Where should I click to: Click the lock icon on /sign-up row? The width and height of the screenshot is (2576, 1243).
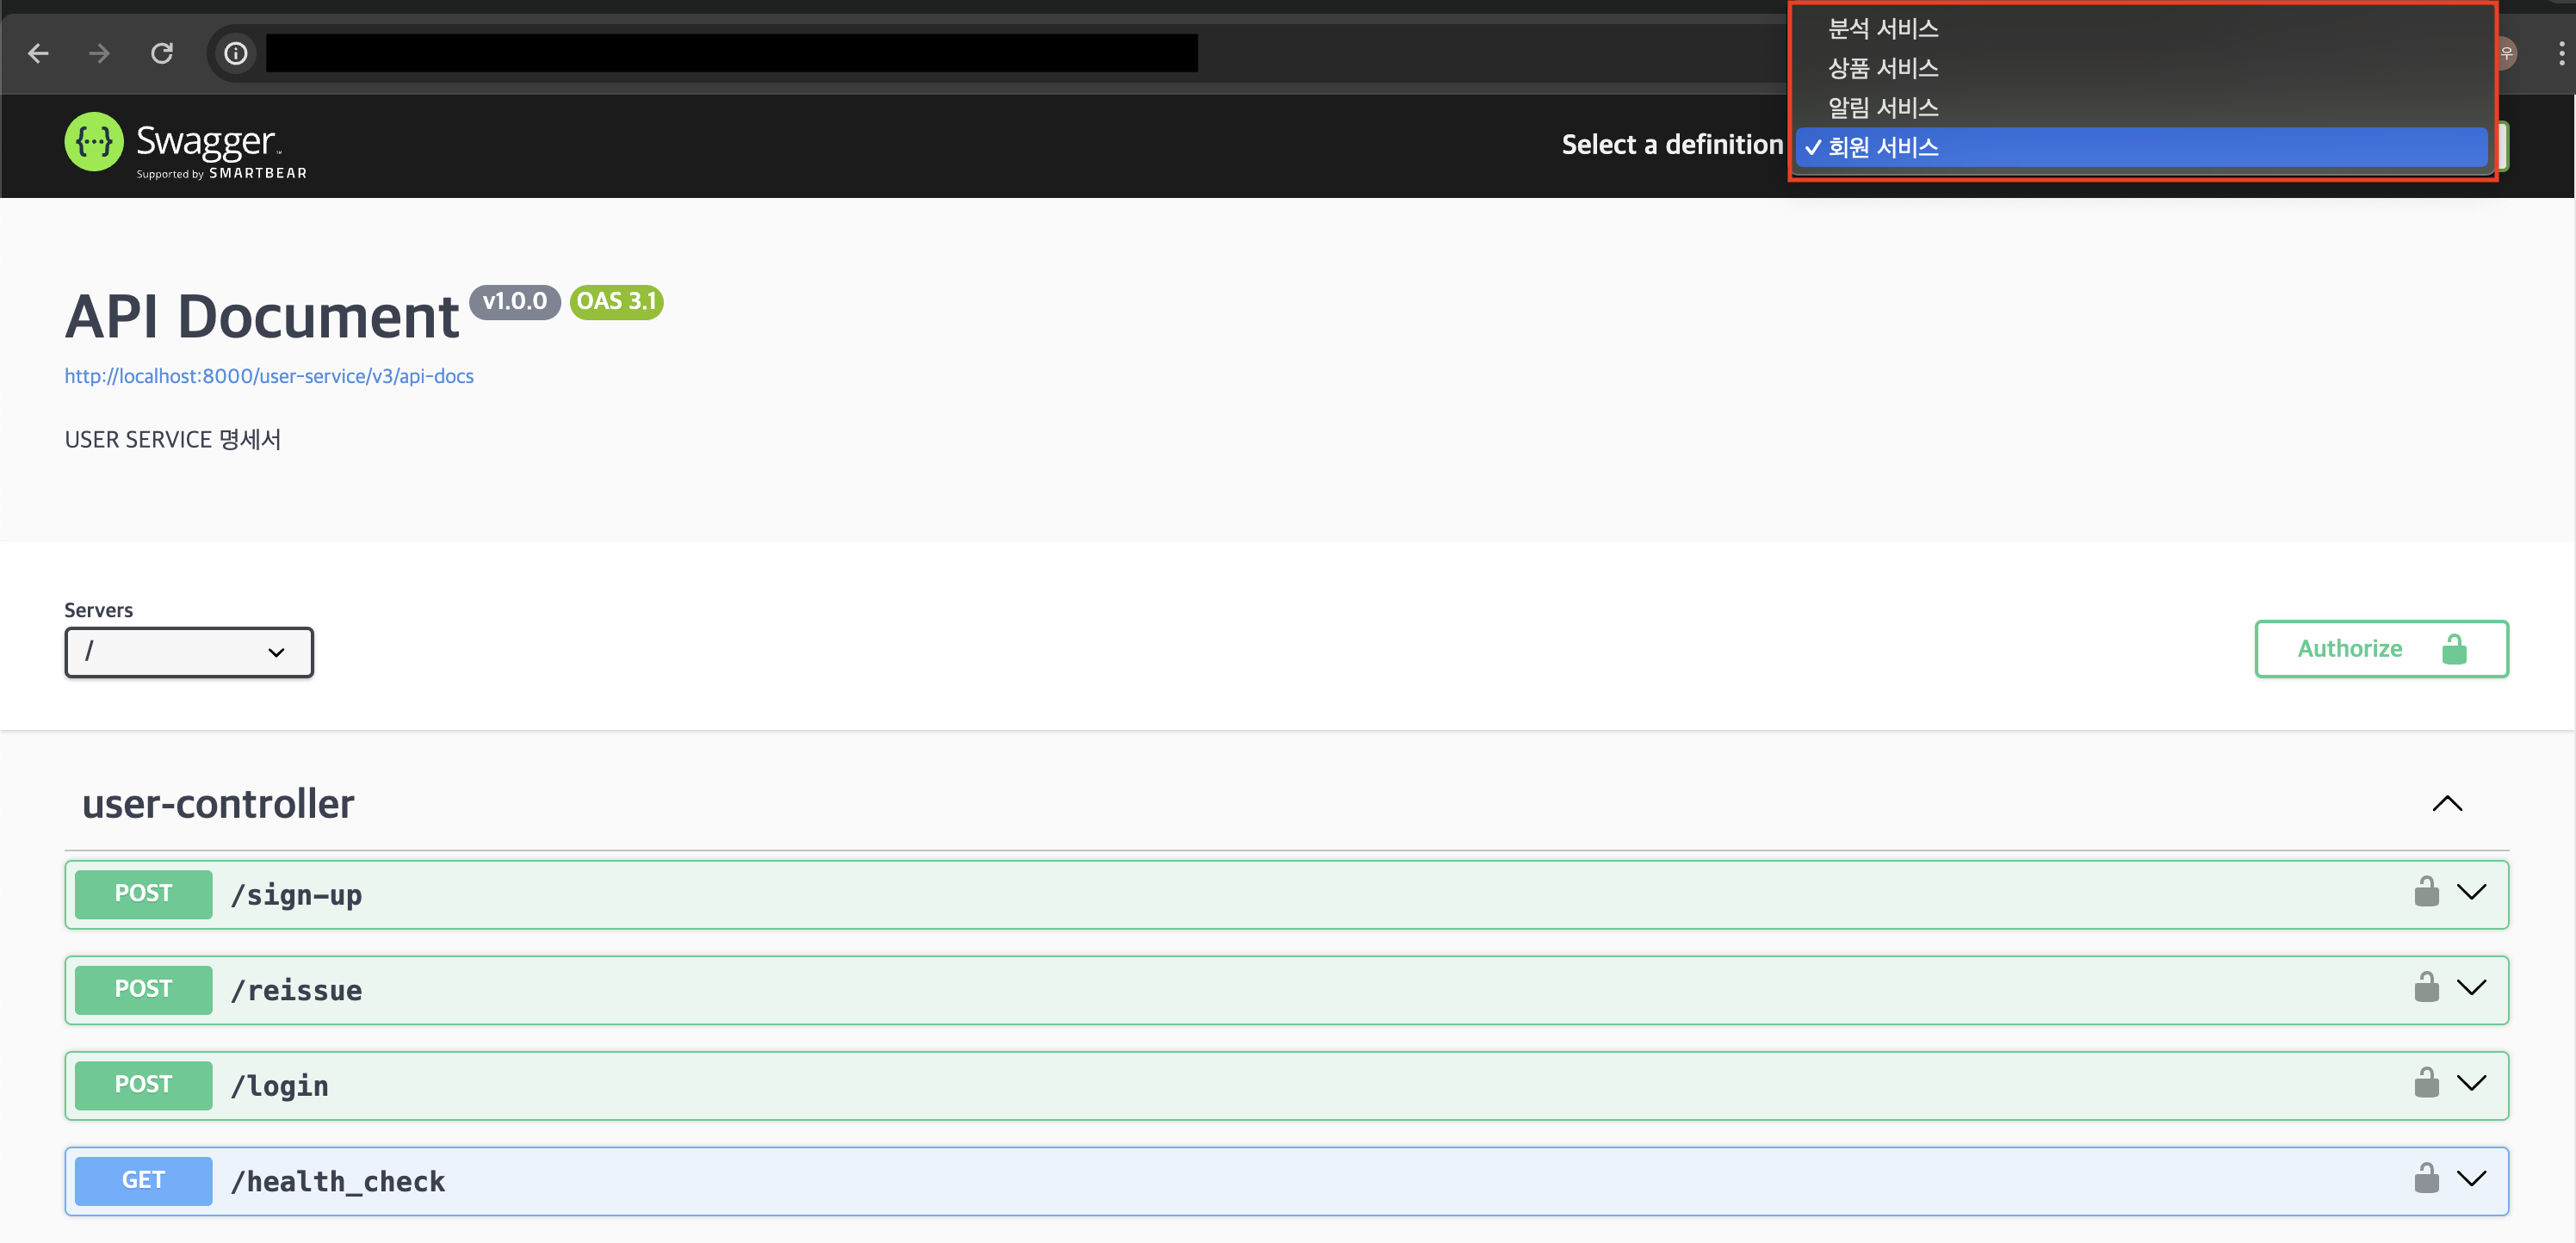pyautogui.click(x=2426, y=891)
